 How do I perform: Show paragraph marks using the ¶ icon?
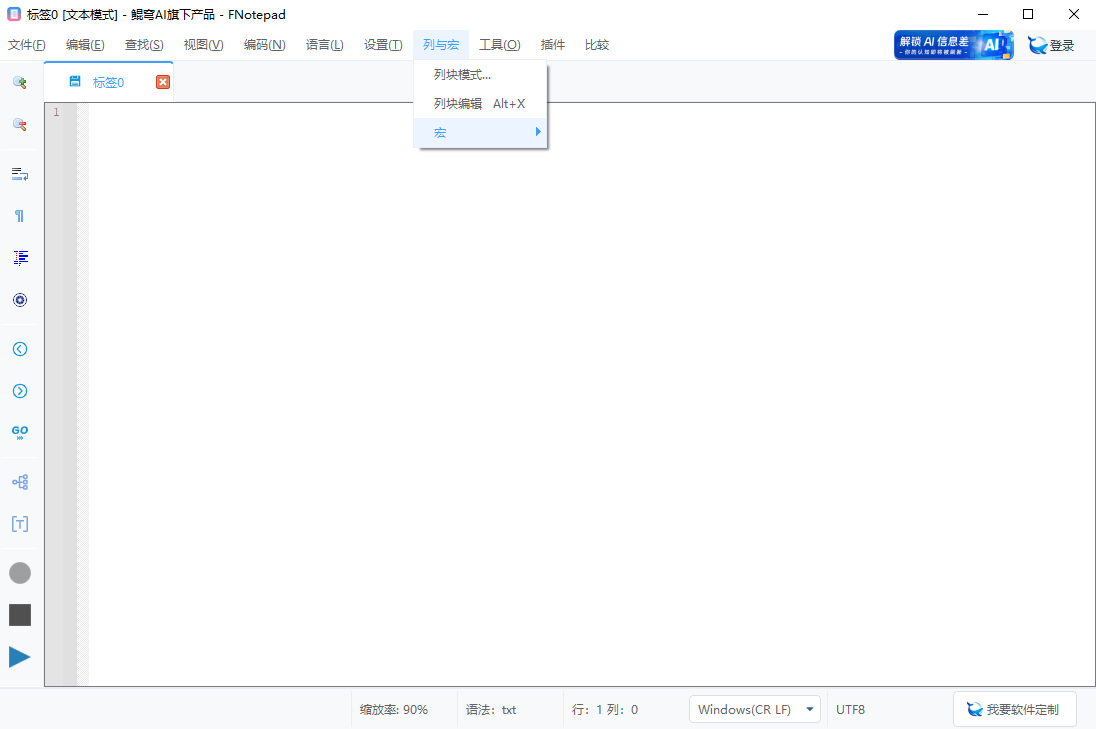(19, 215)
